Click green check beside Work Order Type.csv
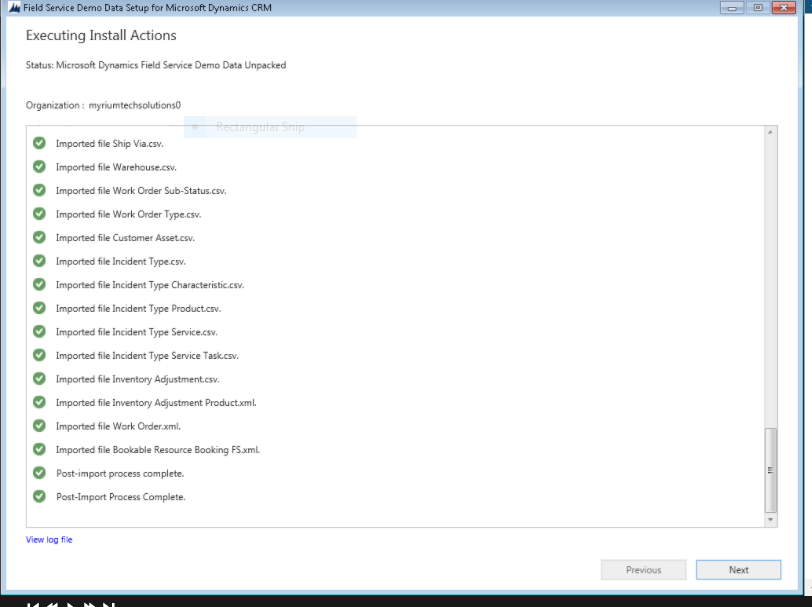The image size is (812, 607). [x=39, y=214]
